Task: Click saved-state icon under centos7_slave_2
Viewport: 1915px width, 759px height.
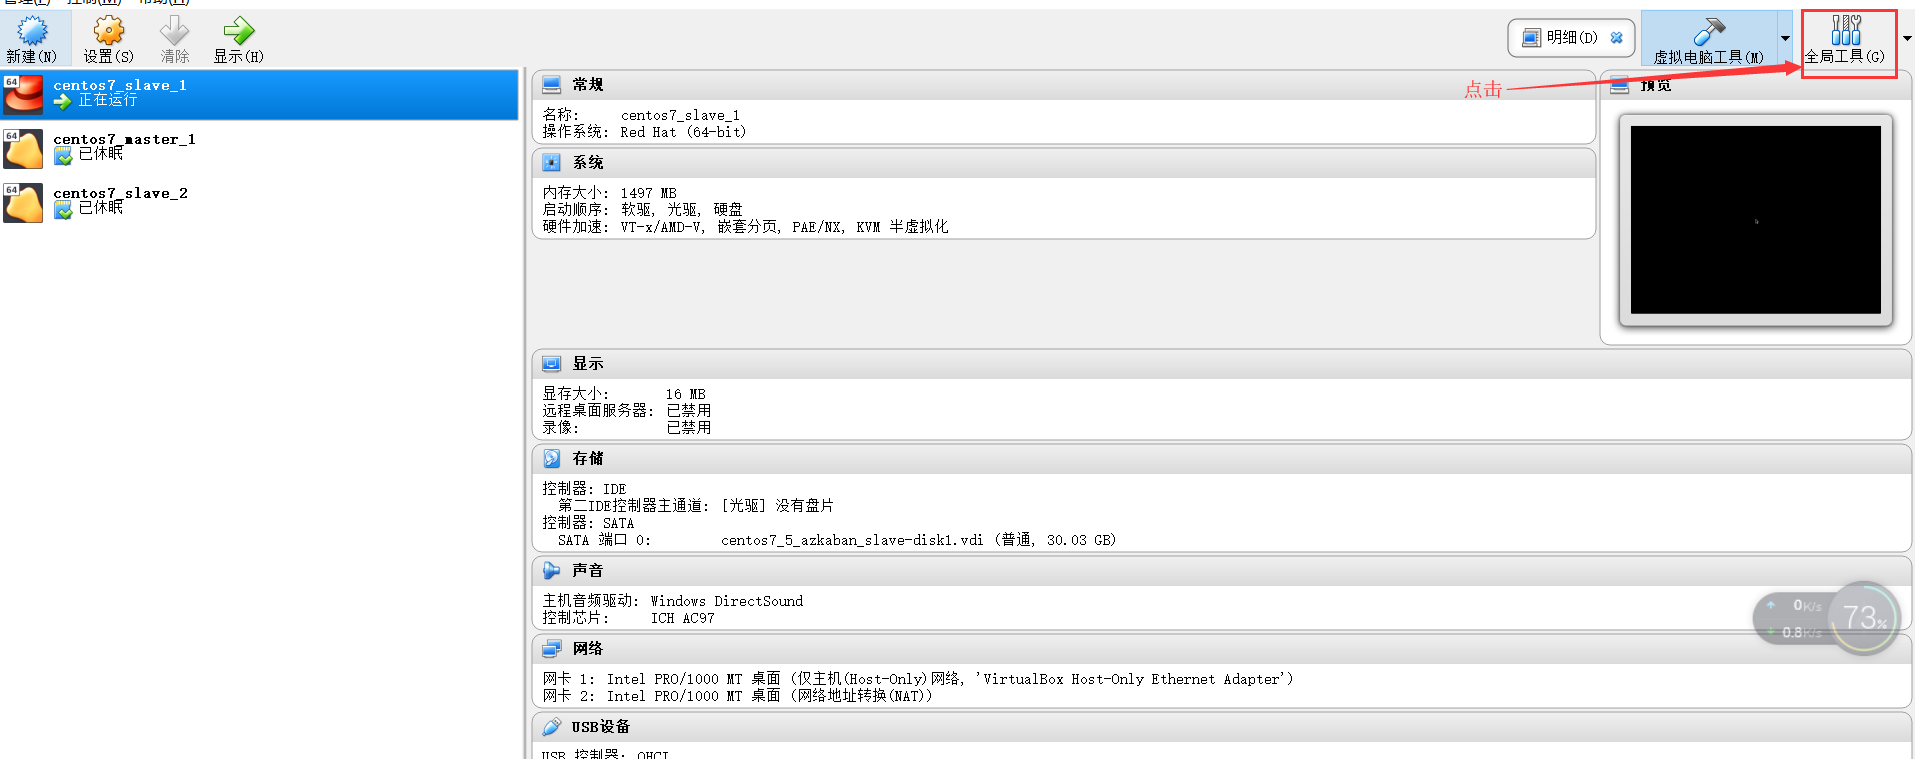Action: click(x=63, y=210)
